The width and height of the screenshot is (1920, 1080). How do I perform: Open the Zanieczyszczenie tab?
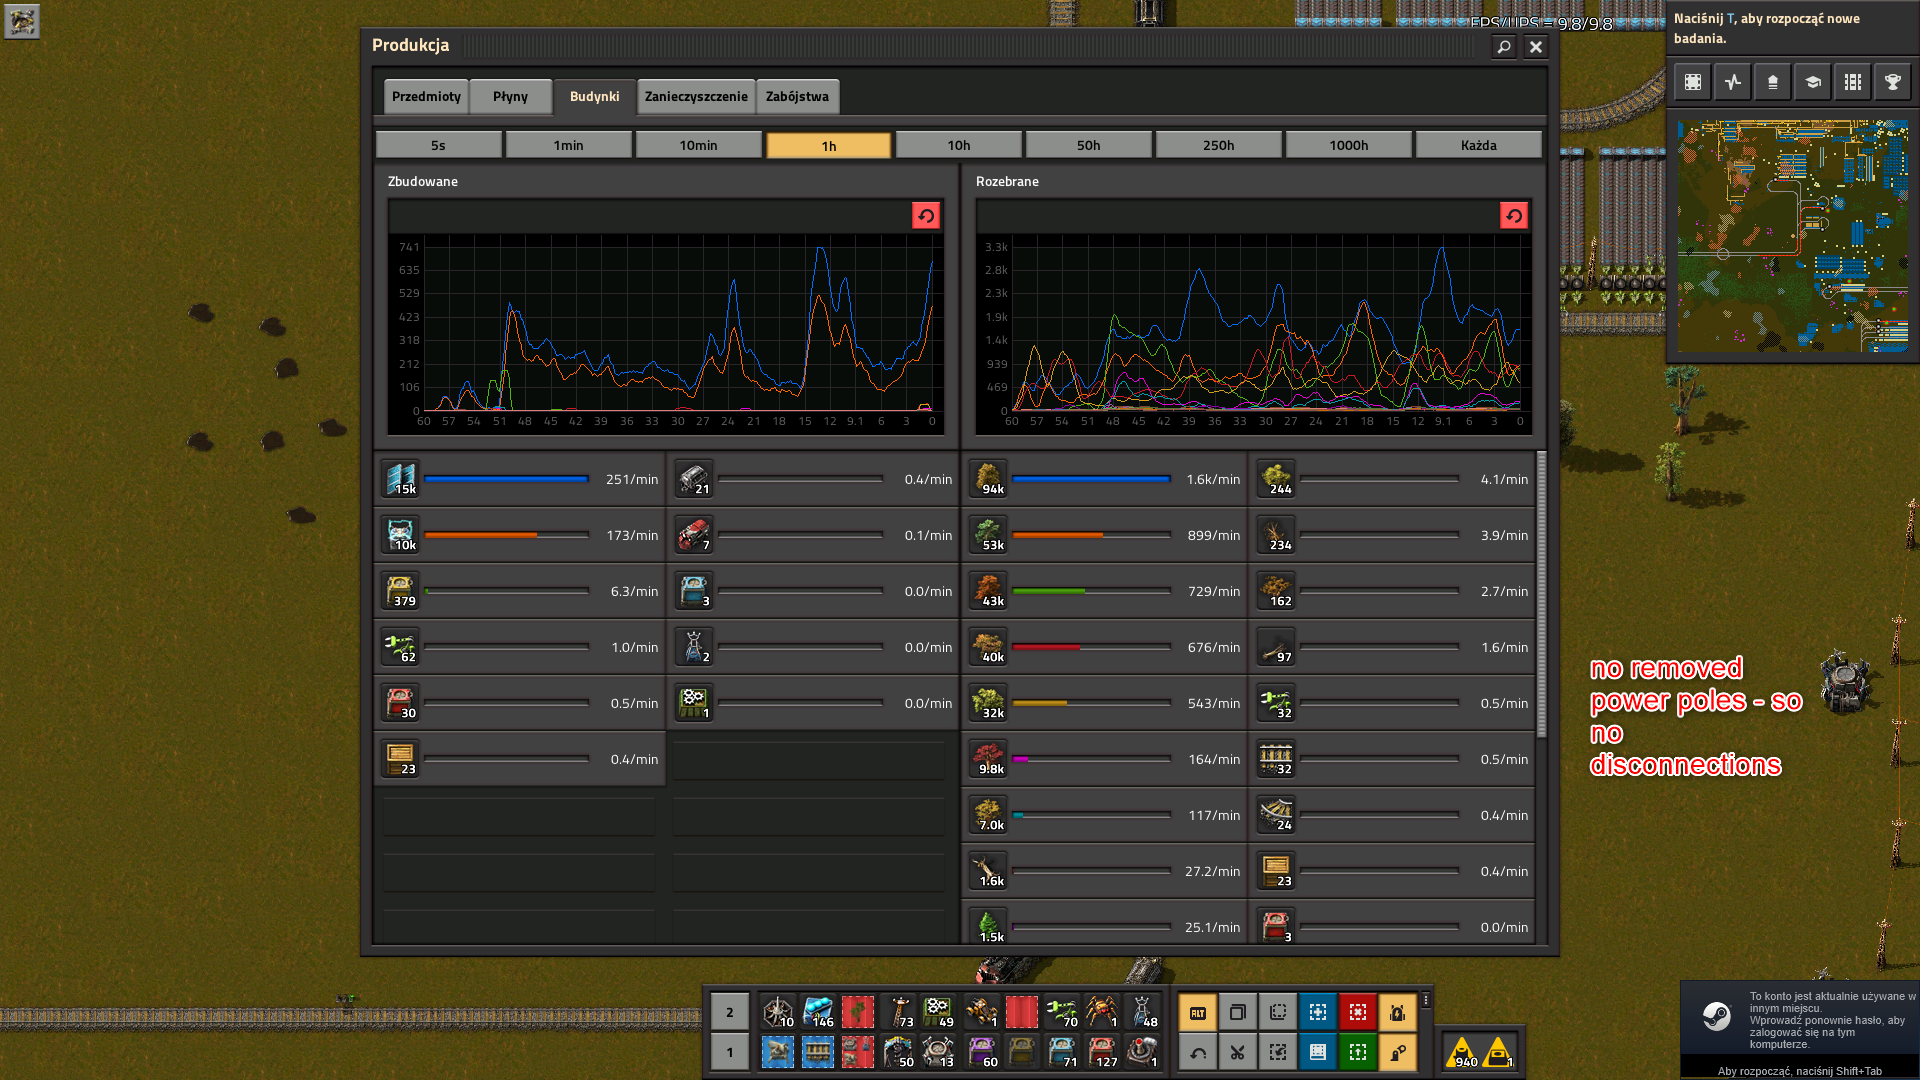point(696,96)
